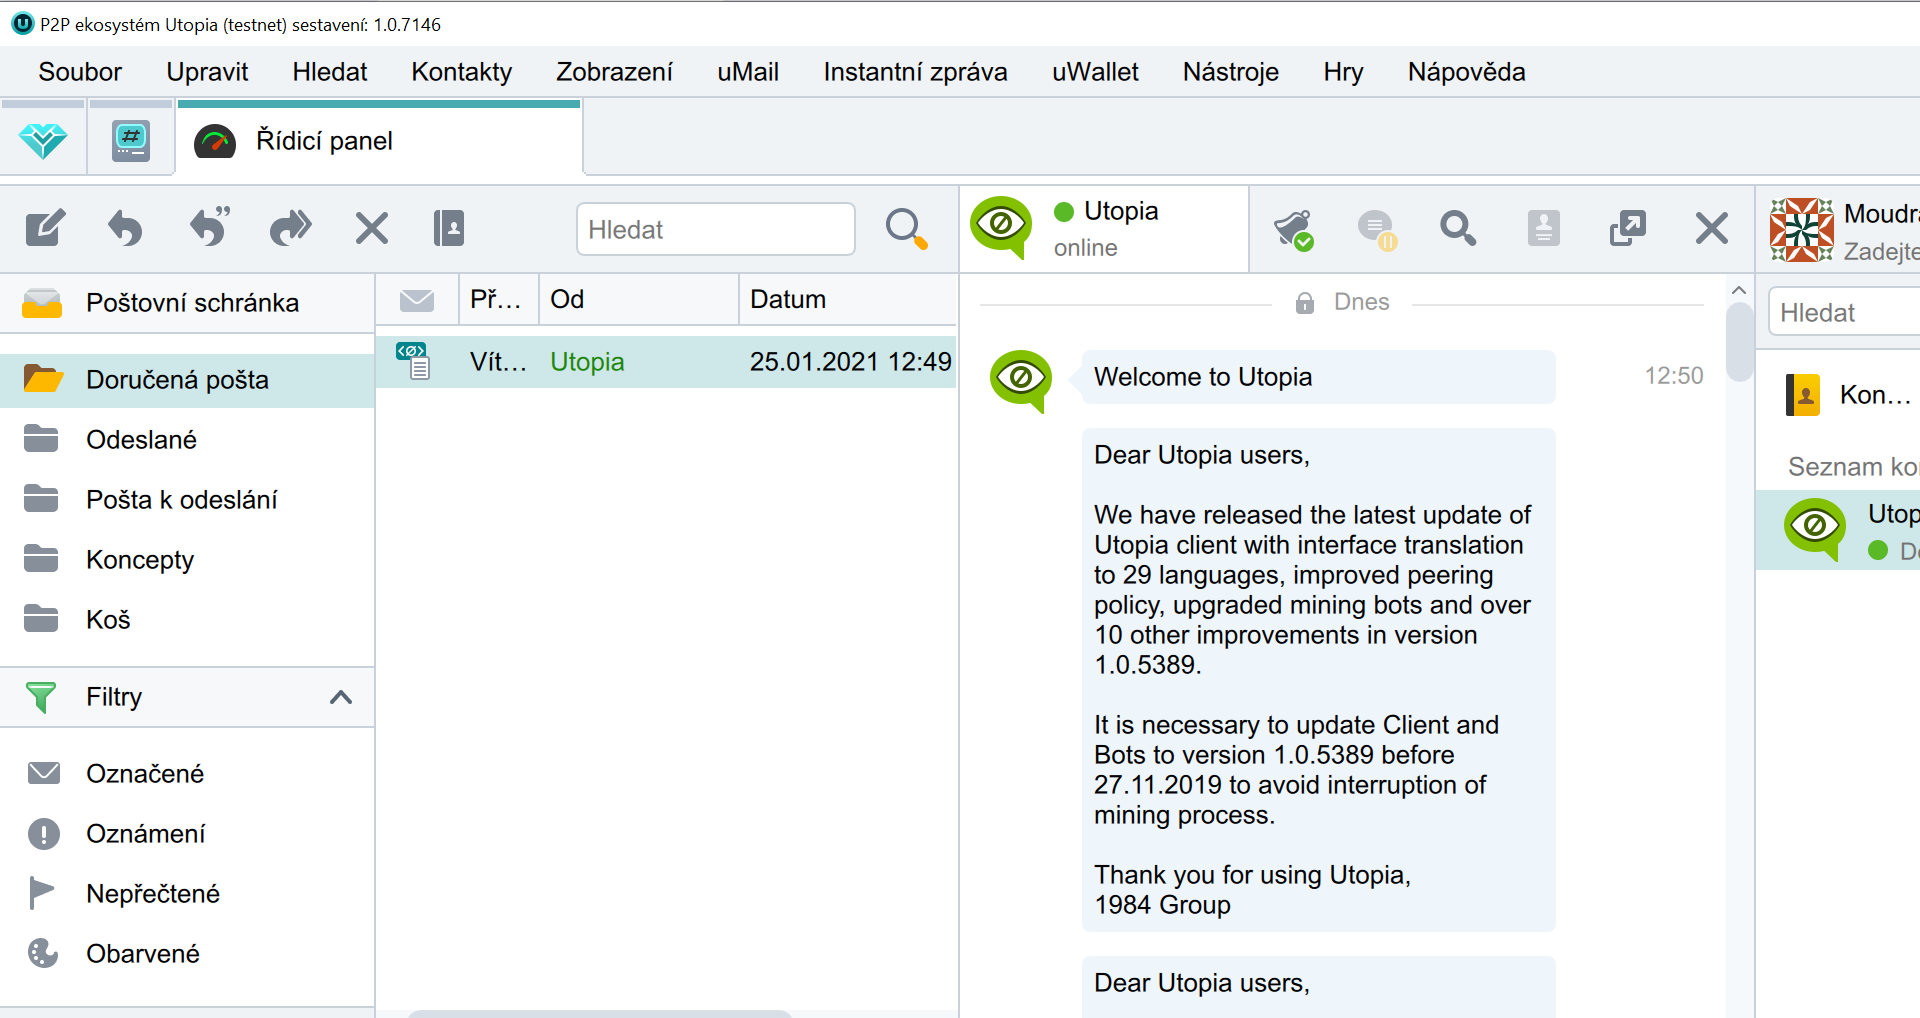
Task: Close the Utopia chat panel
Action: tap(1712, 229)
